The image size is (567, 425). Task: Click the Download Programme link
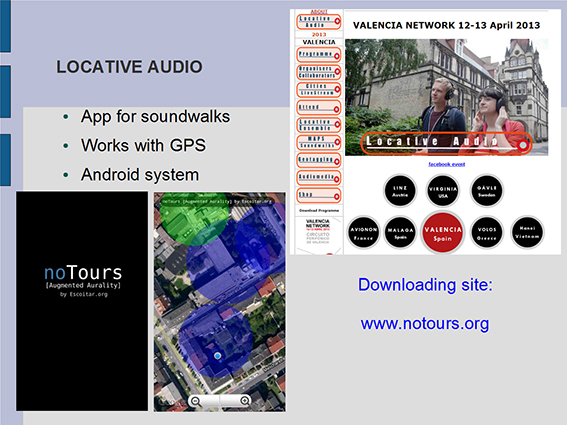pyautogui.click(x=319, y=211)
